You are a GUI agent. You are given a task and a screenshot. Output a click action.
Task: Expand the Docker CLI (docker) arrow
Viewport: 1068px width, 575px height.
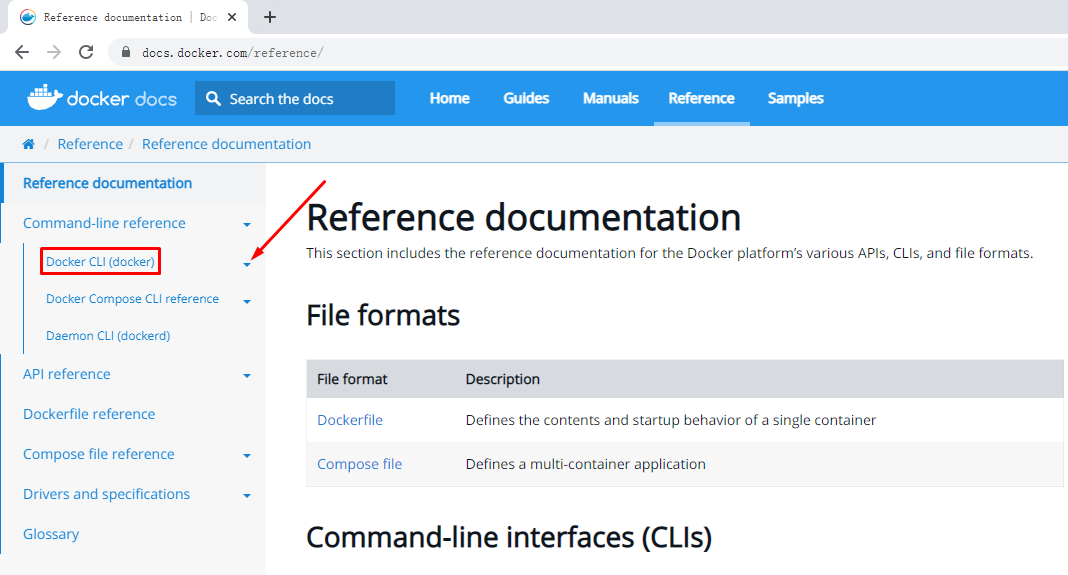(x=247, y=264)
